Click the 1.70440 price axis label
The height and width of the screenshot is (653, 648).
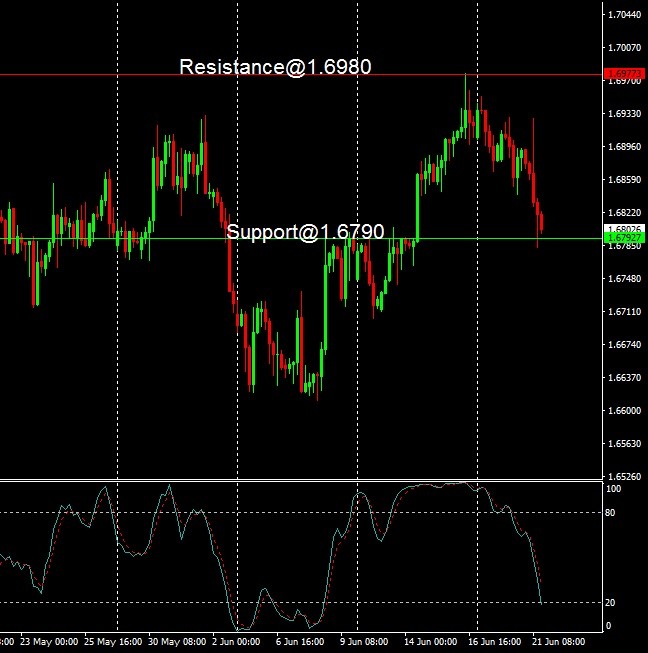tap(624, 15)
